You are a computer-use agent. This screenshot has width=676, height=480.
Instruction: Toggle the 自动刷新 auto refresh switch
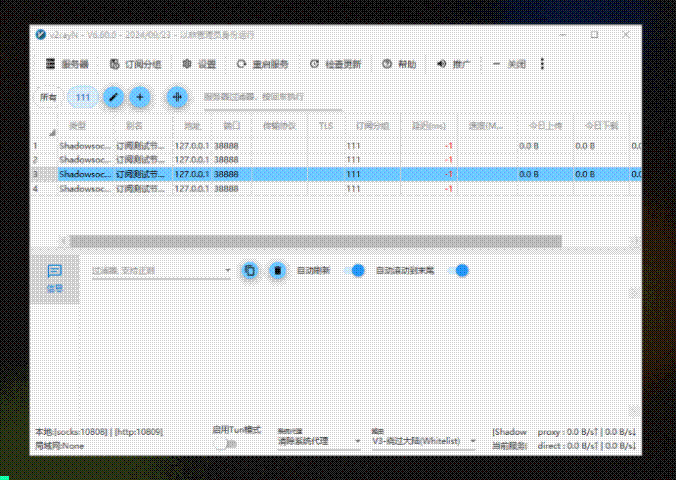pos(354,270)
